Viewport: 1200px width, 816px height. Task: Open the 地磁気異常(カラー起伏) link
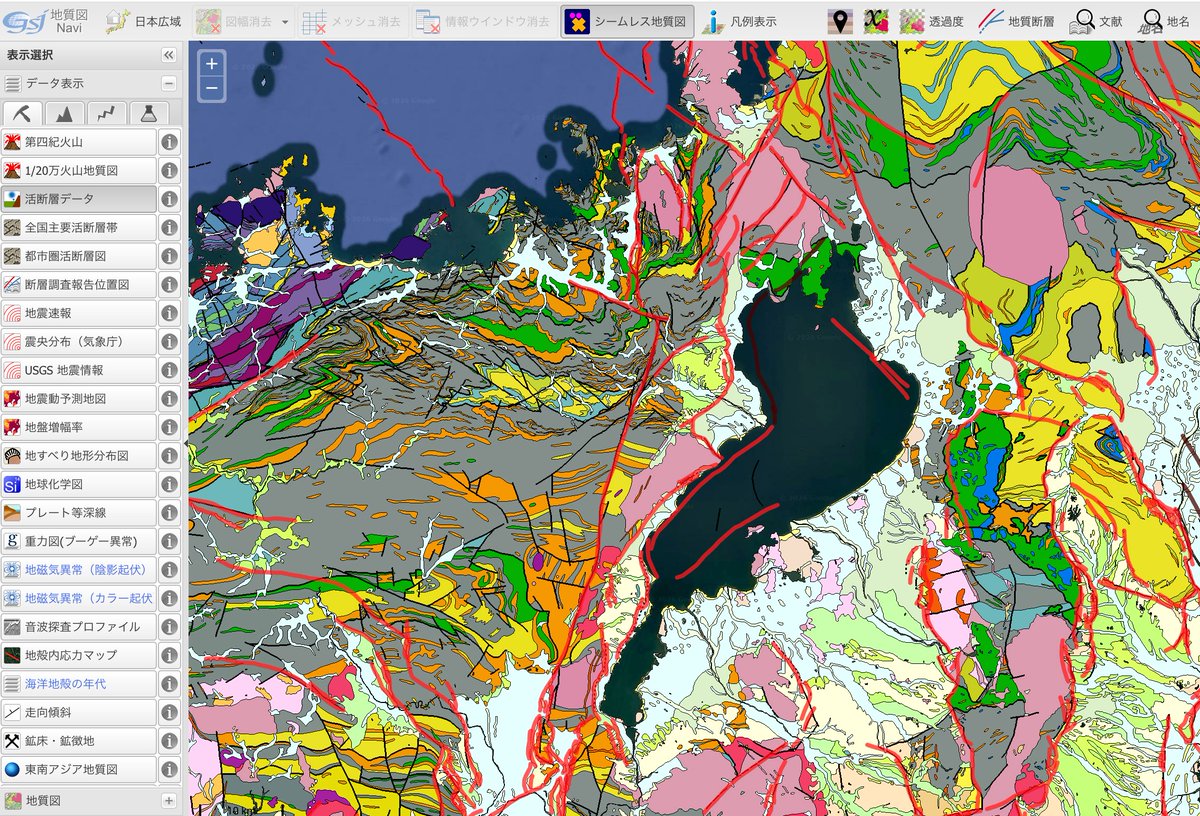point(79,598)
